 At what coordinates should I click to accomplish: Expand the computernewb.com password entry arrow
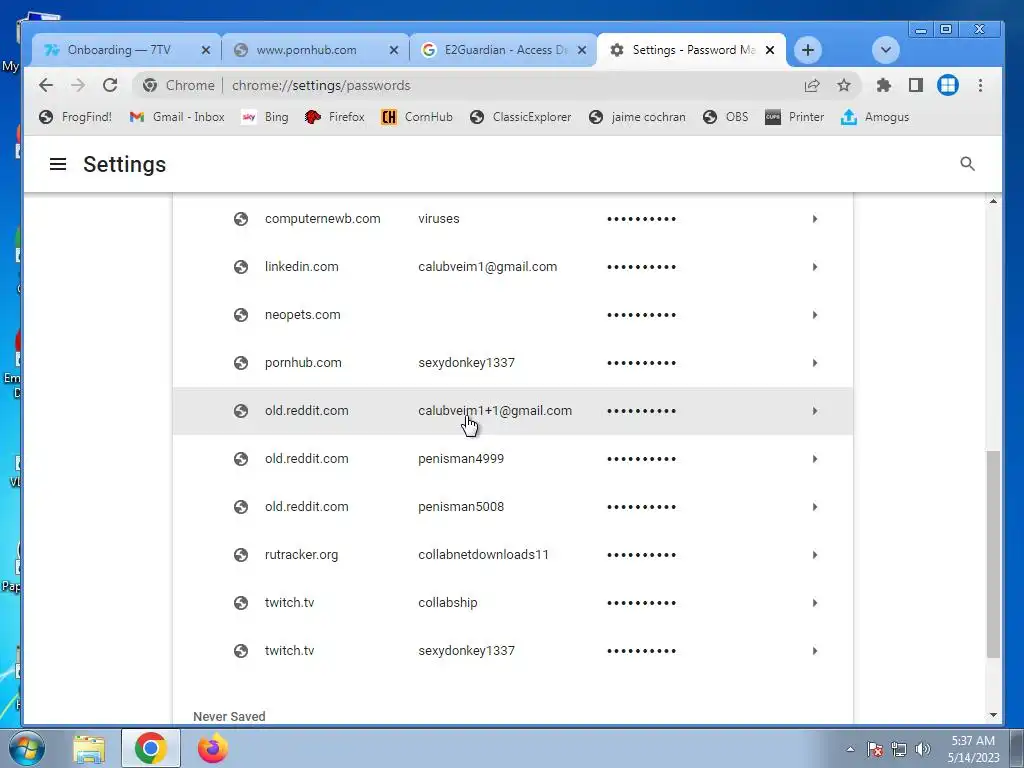[x=814, y=219]
